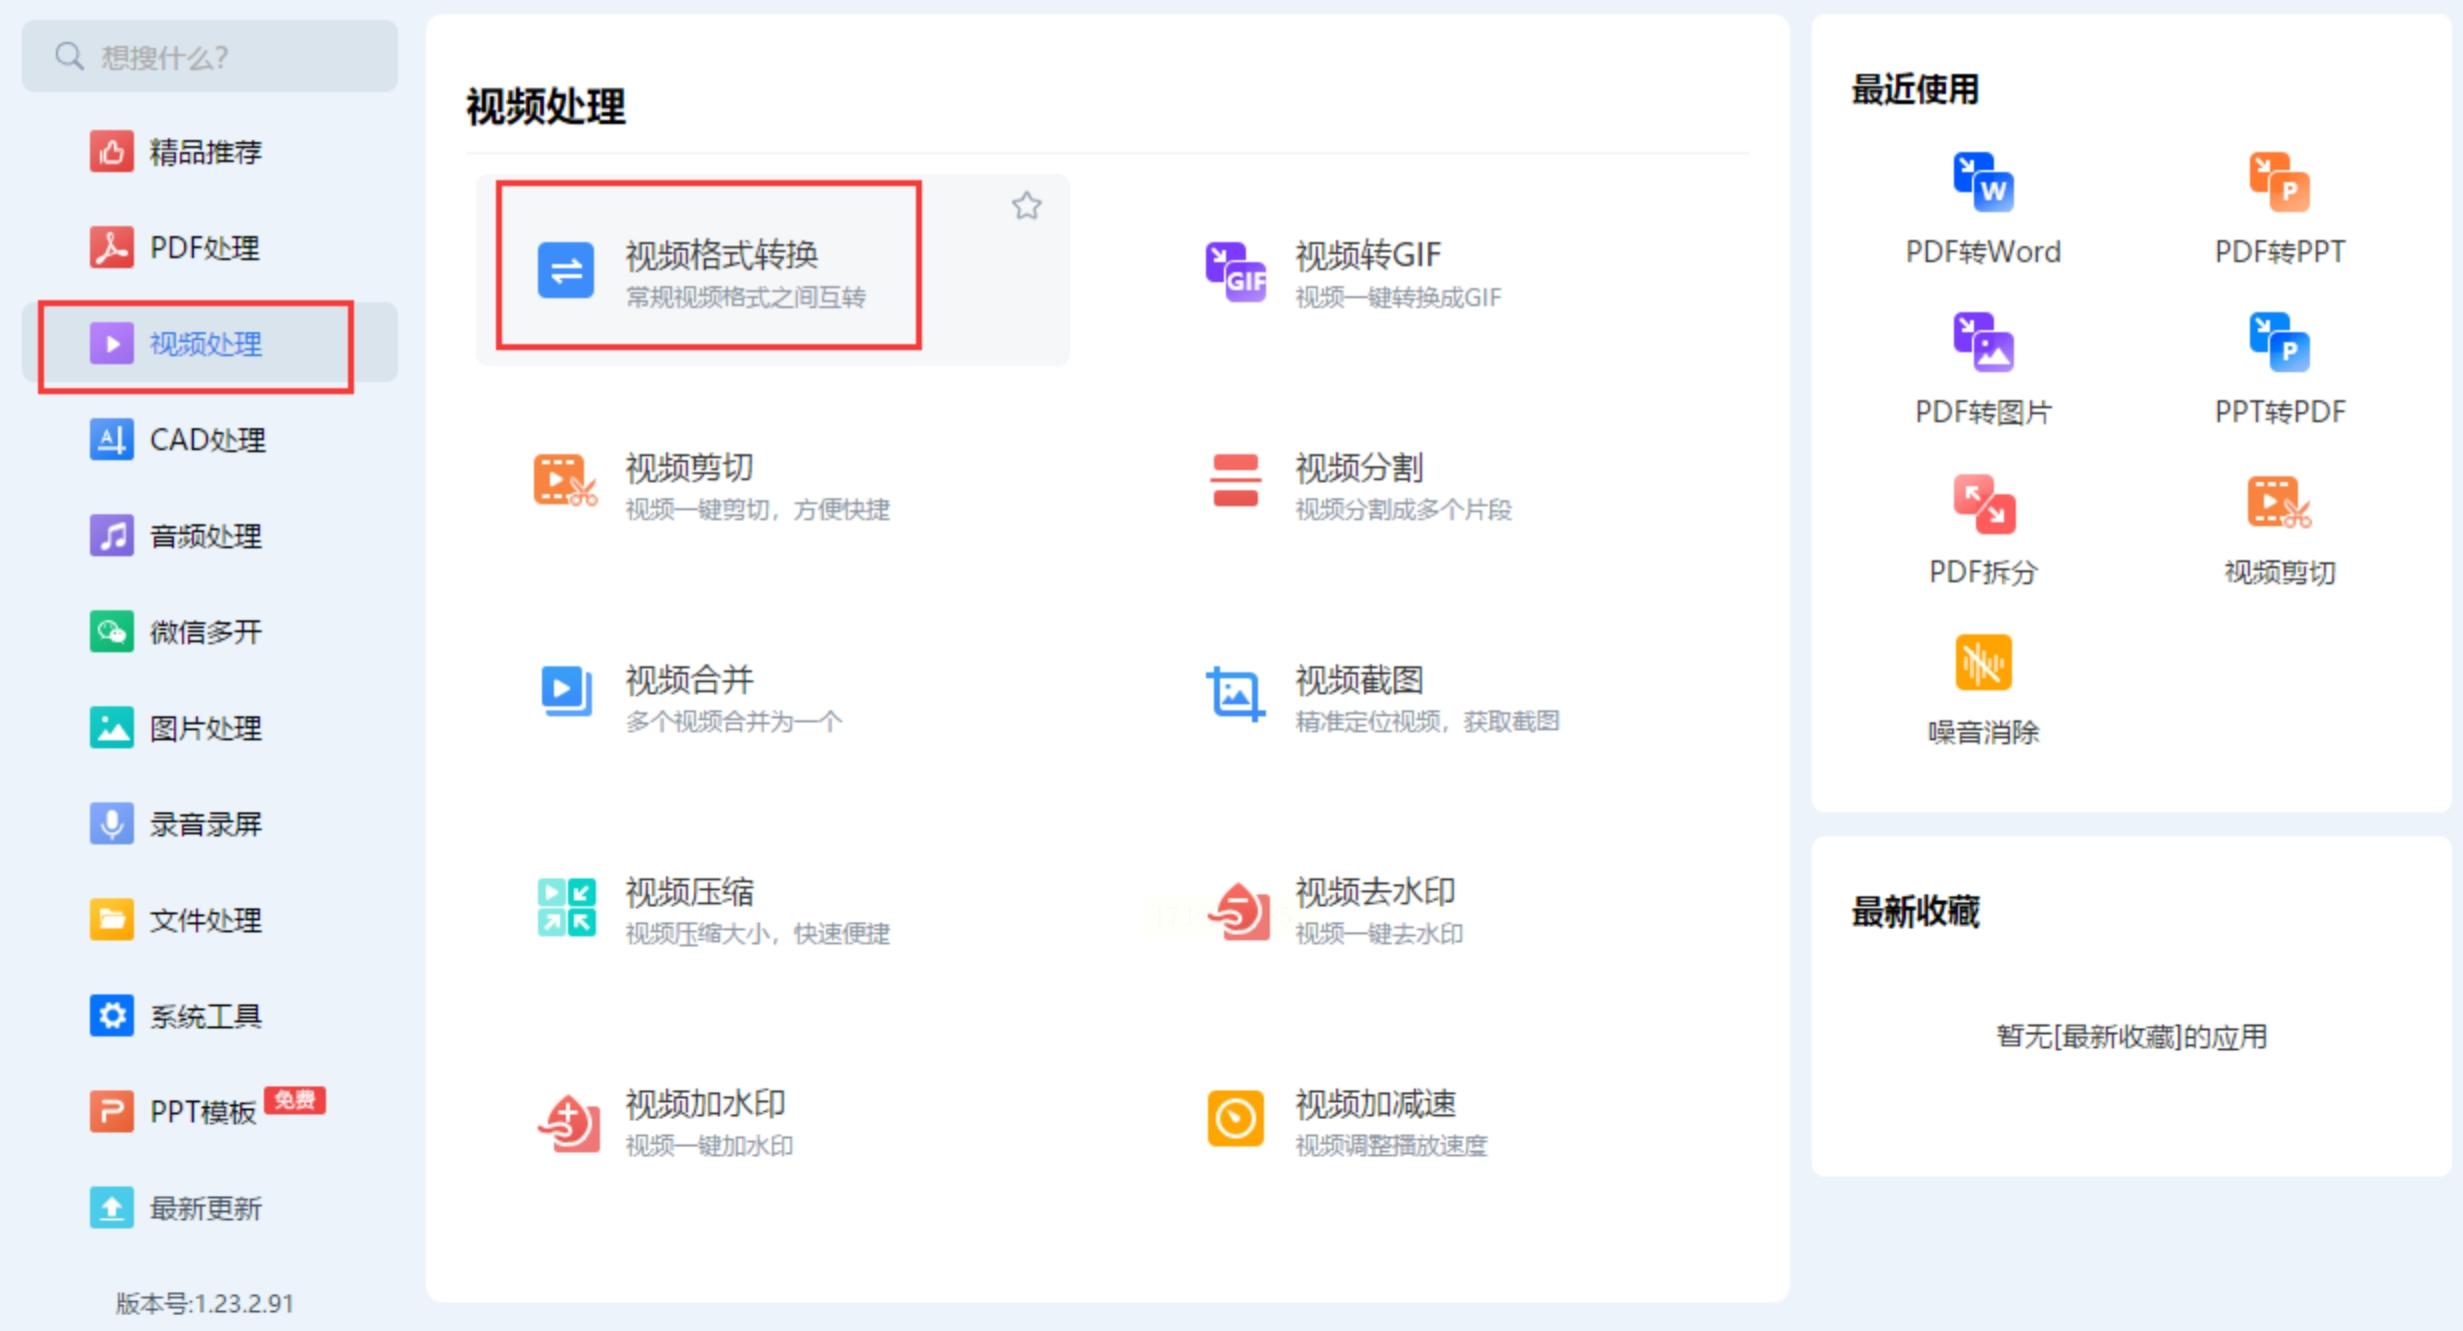Open 文件处理 category
This screenshot has height=1331, width=2463.
(x=210, y=919)
